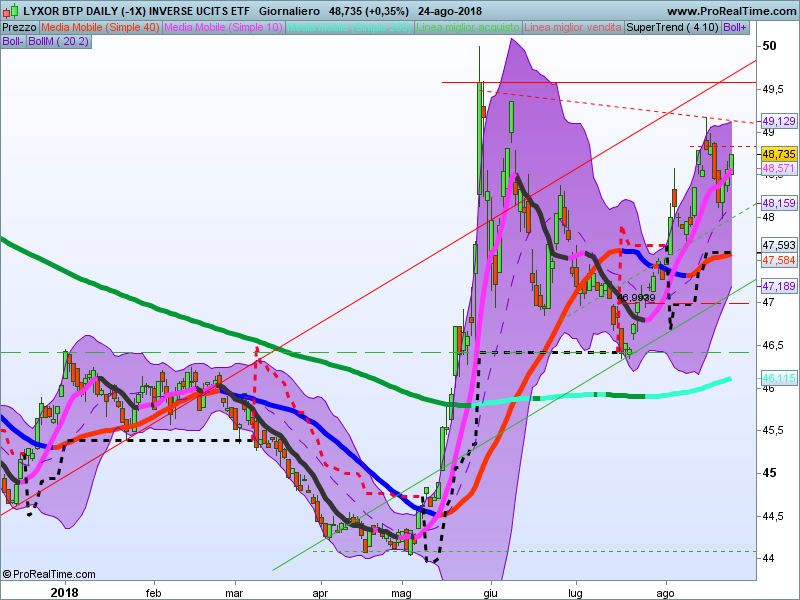Click the 24-ago-2018 date text

(x=451, y=11)
